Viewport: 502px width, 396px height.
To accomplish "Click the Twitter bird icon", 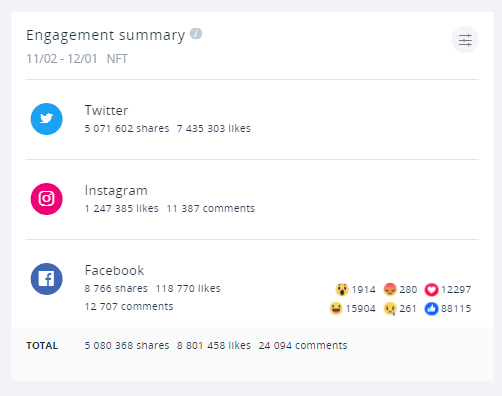I will [47, 119].
